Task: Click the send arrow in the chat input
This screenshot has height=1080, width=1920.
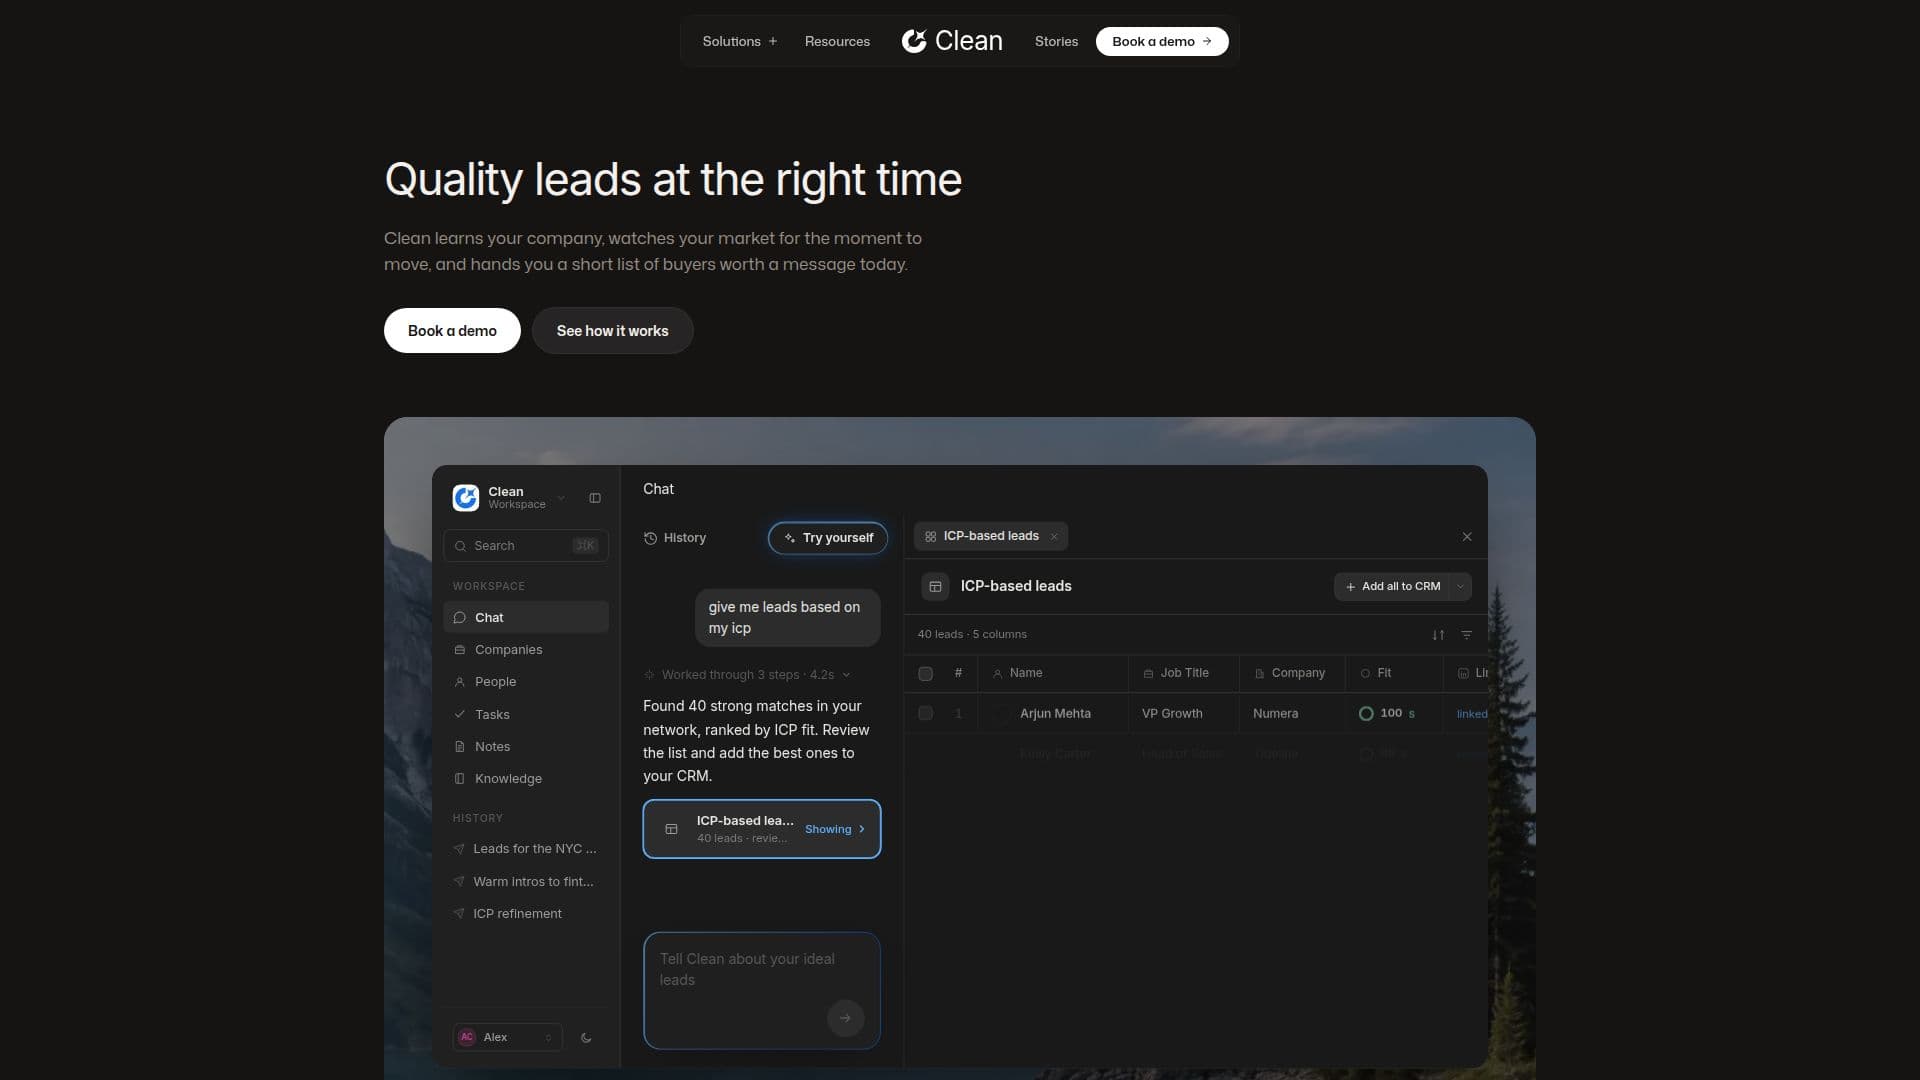Action: pyautogui.click(x=845, y=1018)
